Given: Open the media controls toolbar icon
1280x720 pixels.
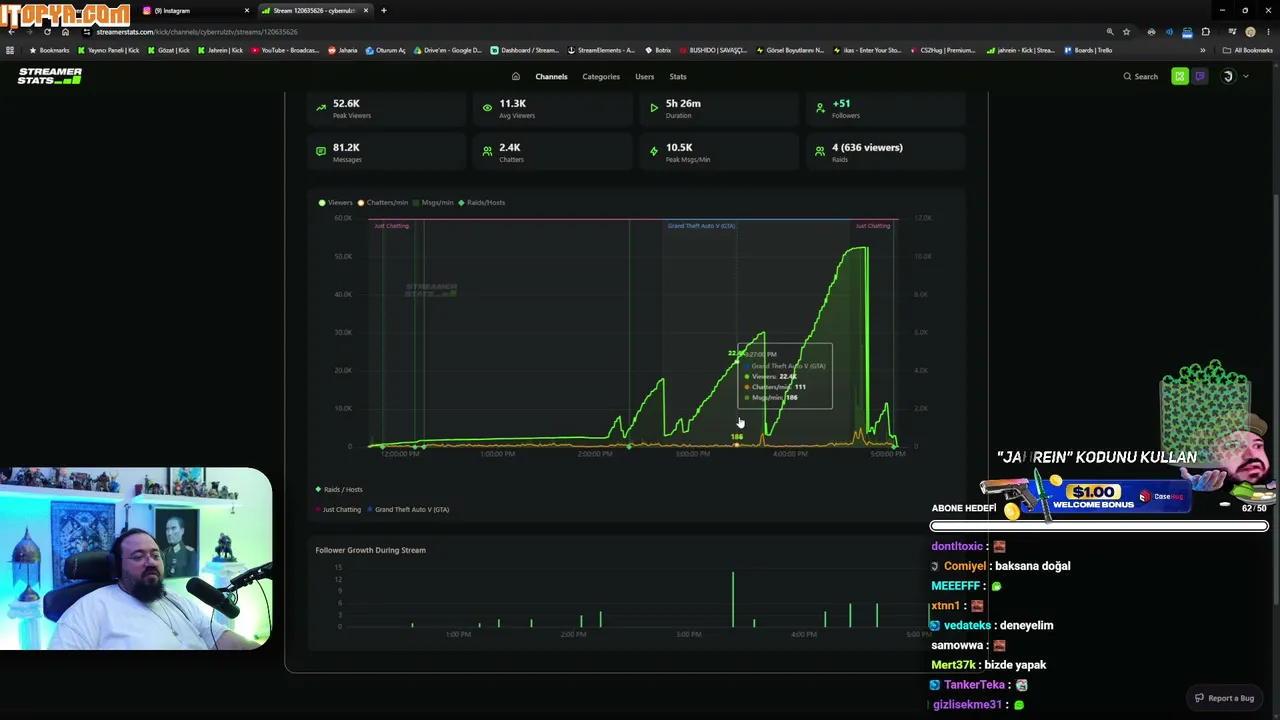Looking at the screenshot, I should (1232, 32).
